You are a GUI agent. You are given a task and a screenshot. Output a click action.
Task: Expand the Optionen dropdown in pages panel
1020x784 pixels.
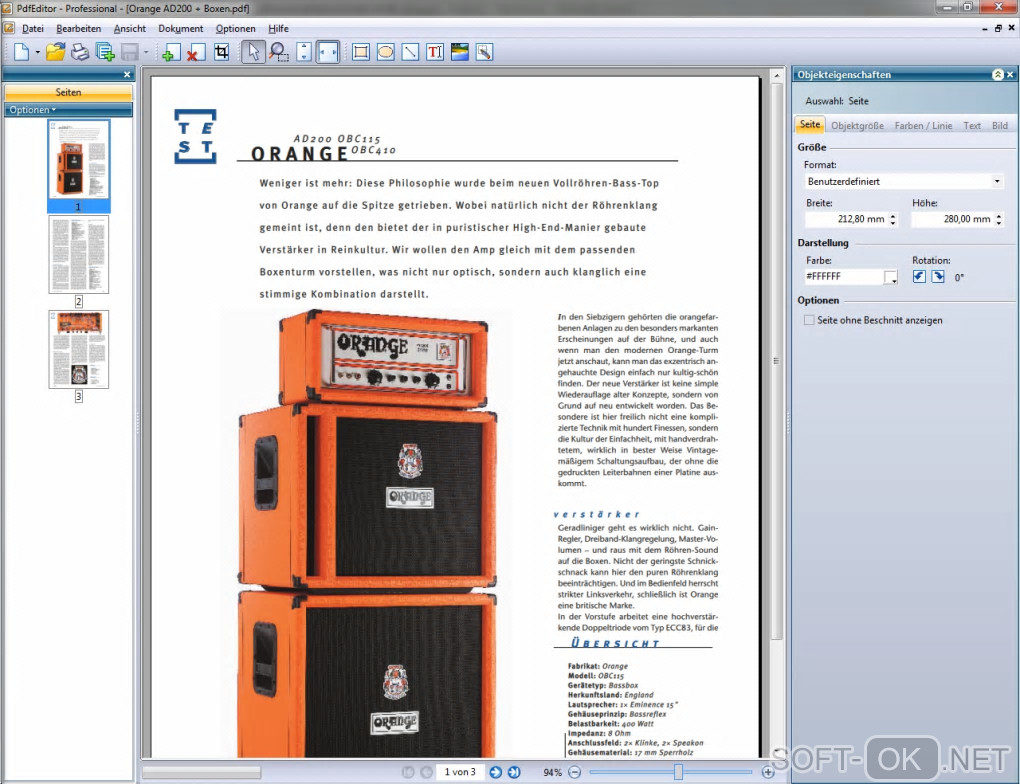pos(32,110)
